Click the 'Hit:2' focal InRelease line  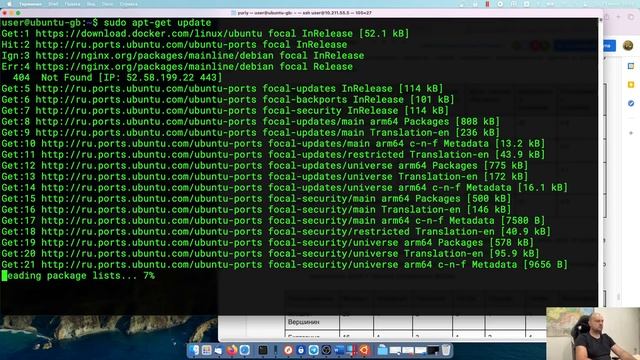tap(174, 45)
